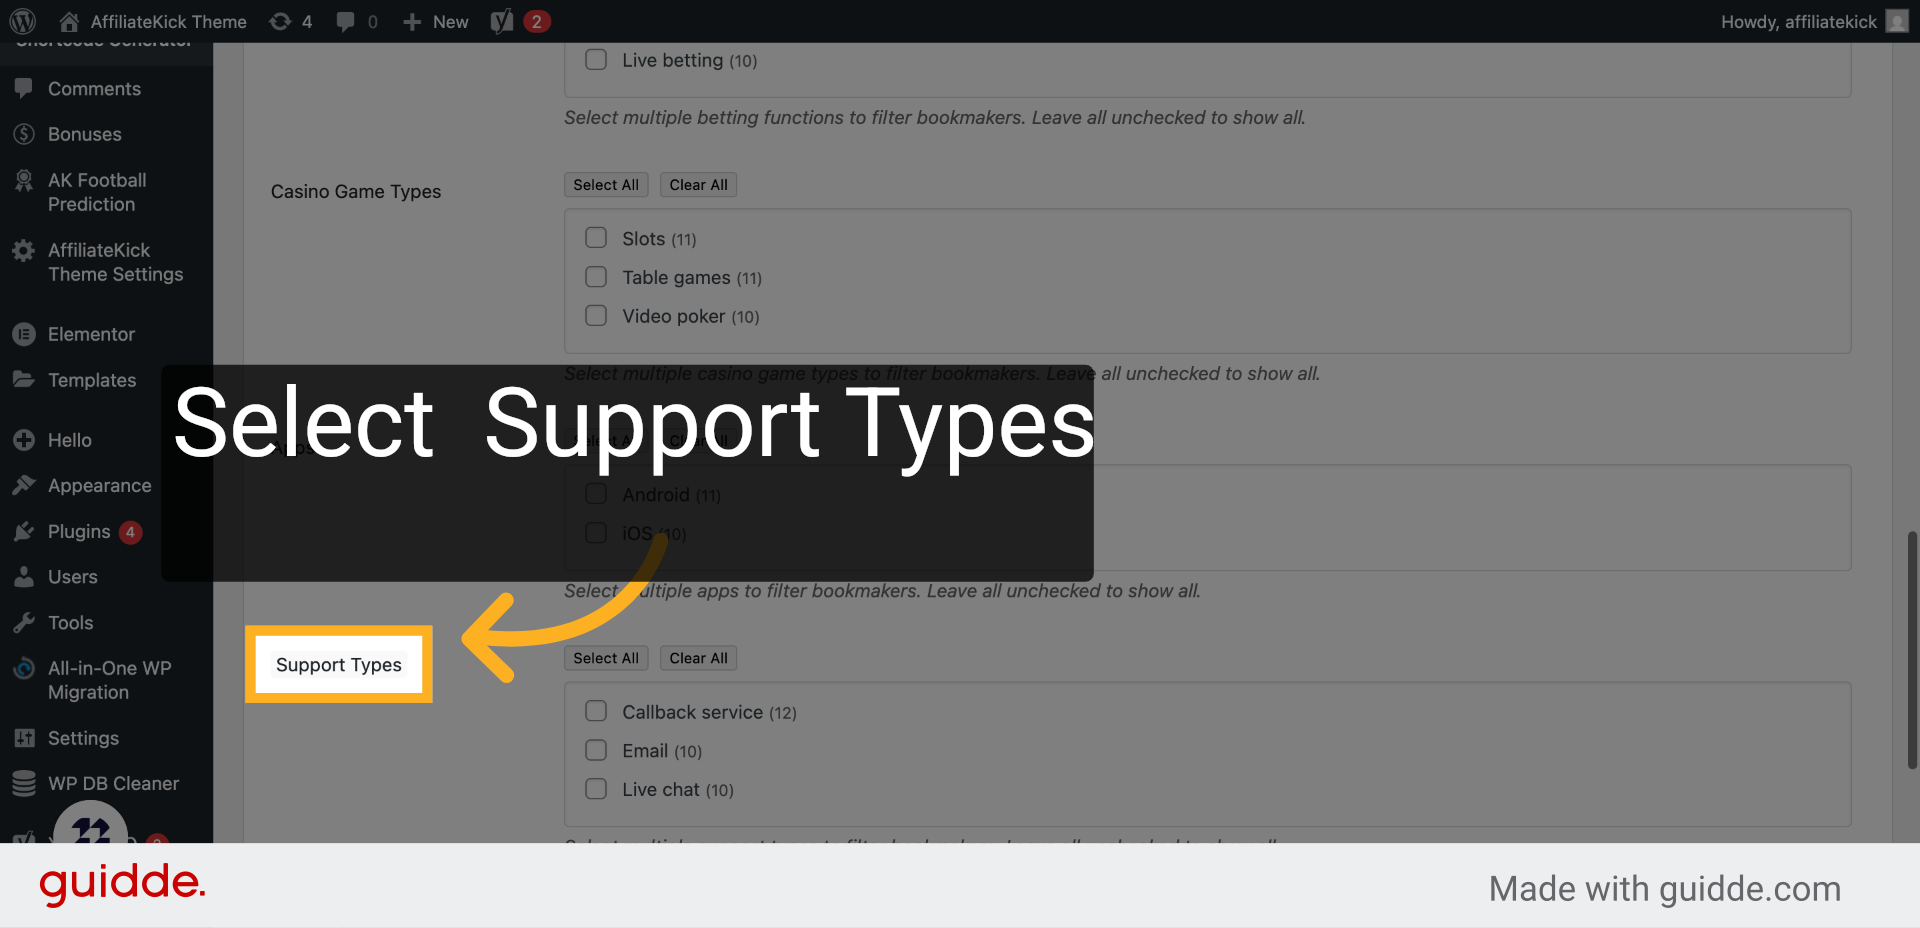Tick the Table games checkbox
This screenshot has height=928, width=1920.
596,277
